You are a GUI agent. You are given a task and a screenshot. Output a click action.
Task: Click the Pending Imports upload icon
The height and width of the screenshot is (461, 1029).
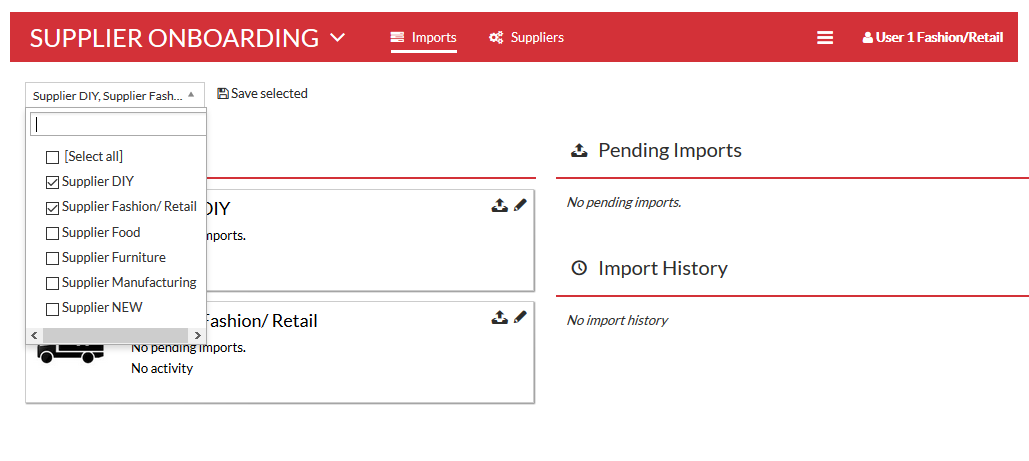coord(579,150)
